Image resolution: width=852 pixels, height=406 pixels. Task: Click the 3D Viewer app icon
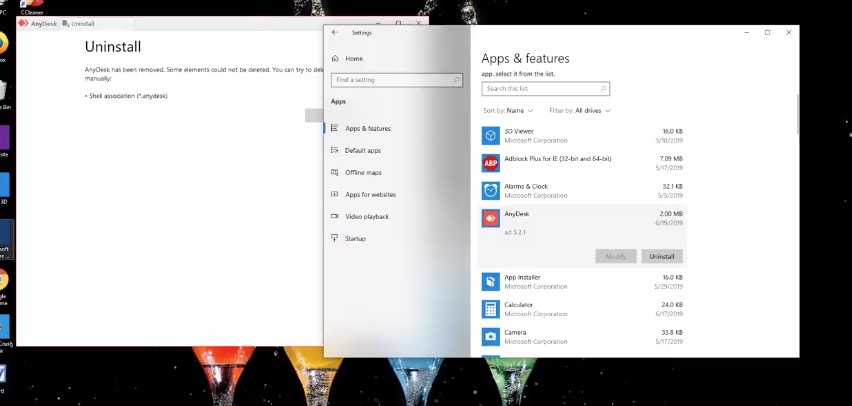[x=491, y=135]
